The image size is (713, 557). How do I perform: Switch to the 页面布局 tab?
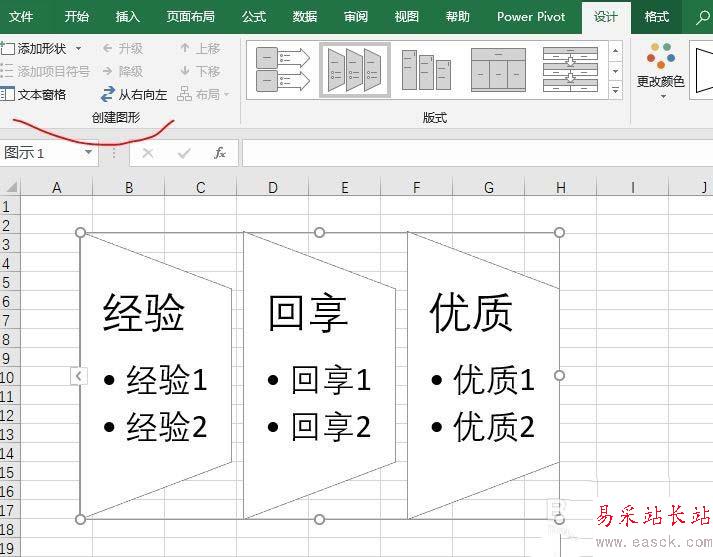pos(191,17)
